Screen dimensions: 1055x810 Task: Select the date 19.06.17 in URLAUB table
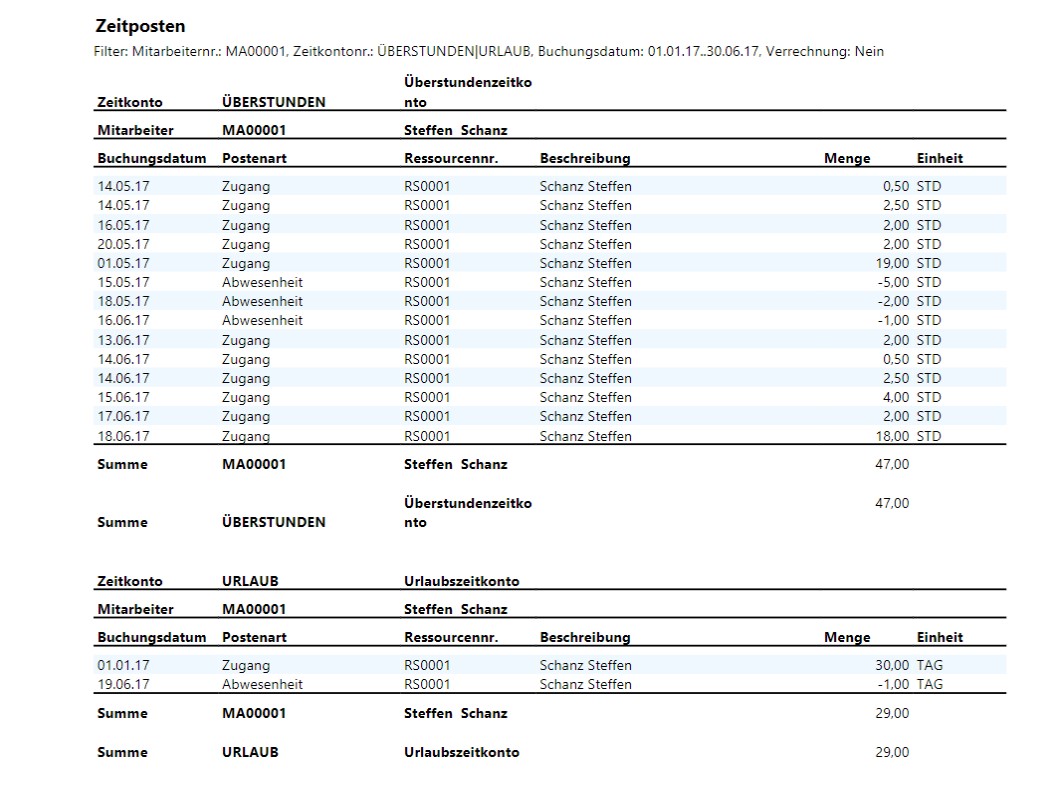coord(123,684)
